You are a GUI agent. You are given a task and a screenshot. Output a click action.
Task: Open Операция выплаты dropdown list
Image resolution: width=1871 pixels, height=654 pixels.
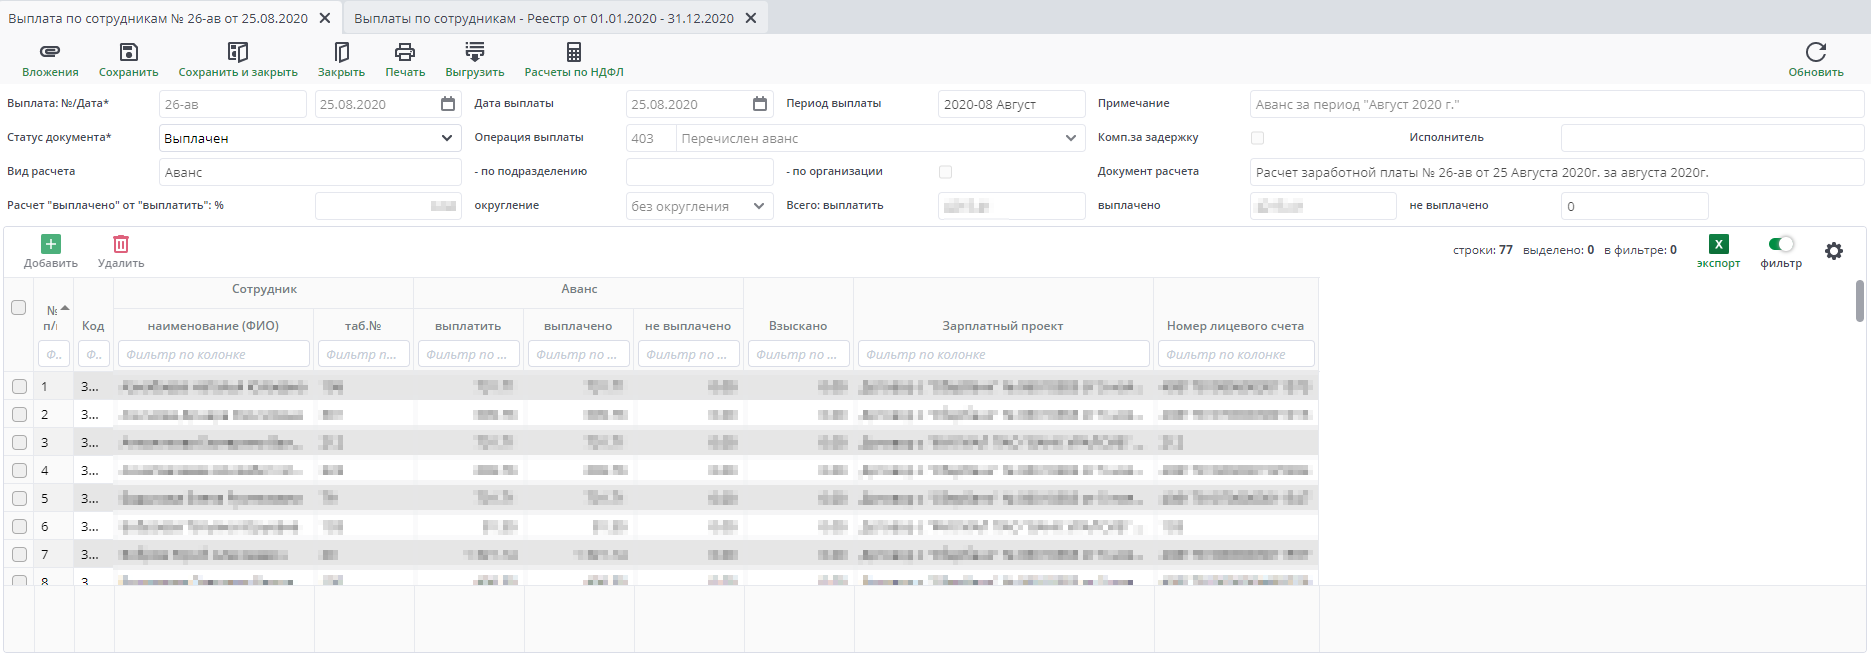[1071, 138]
